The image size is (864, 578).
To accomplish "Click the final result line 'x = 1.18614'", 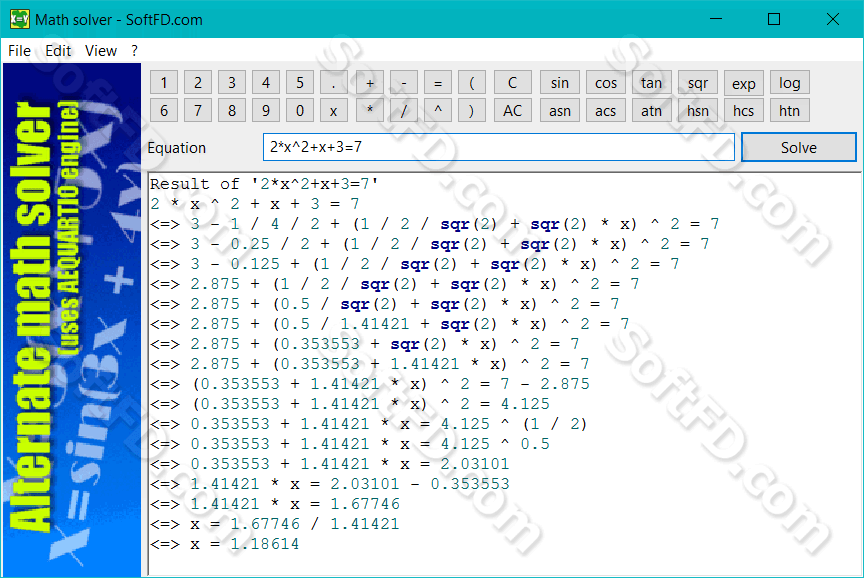I will click(225, 544).
